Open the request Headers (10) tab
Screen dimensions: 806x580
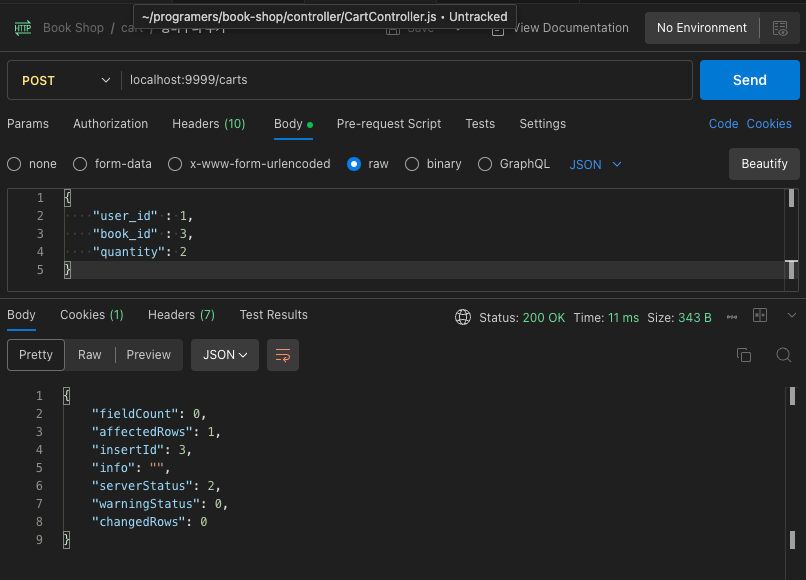[209, 124]
